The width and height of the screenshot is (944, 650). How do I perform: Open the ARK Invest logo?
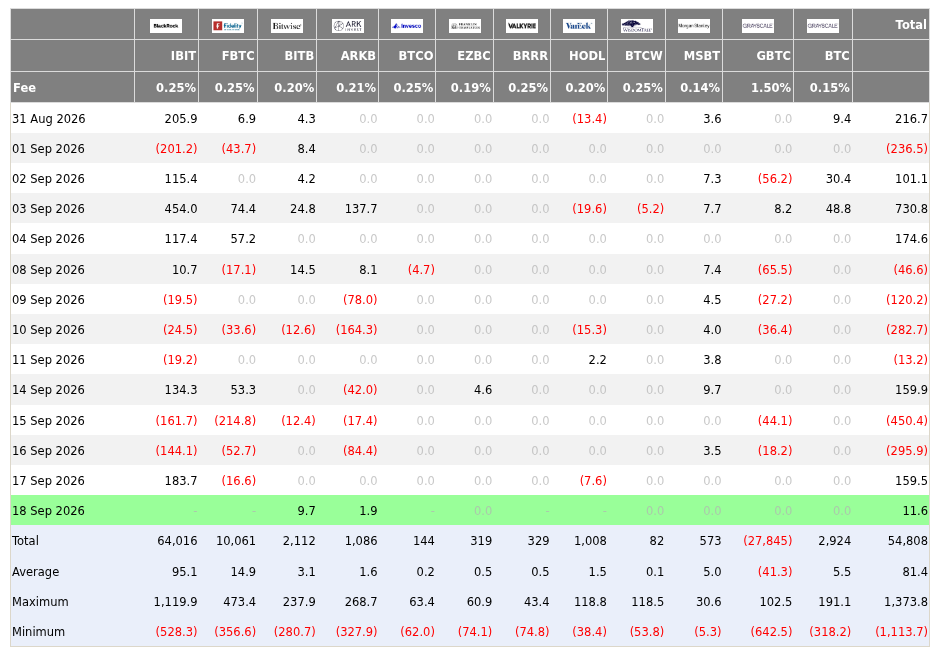347,26
